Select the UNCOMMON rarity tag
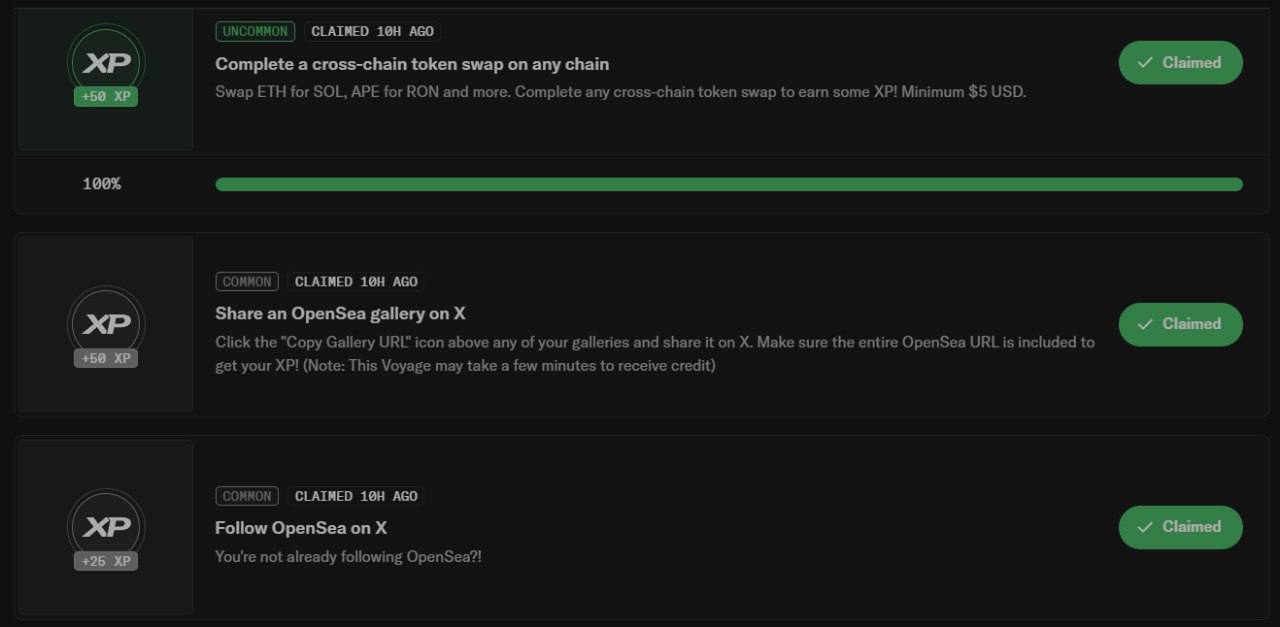 [x=255, y=32]
